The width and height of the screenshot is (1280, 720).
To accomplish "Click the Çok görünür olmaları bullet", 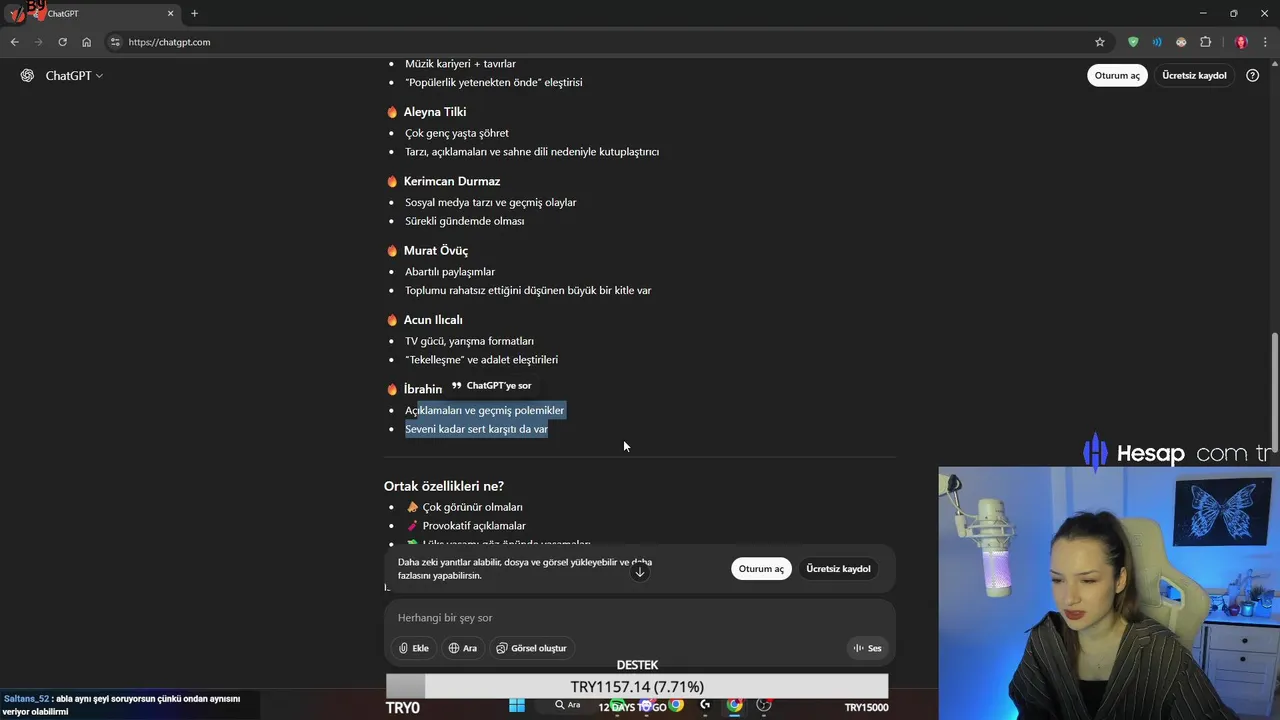I will [472, 507].
